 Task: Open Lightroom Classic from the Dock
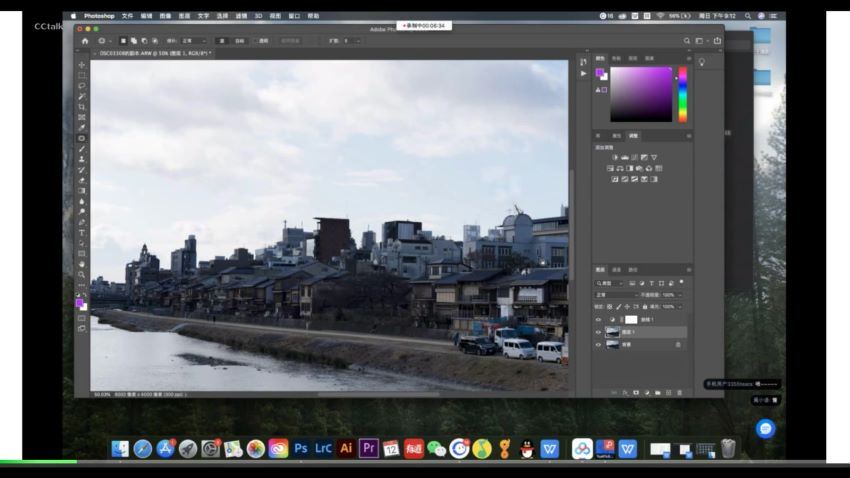pos(323,449)
